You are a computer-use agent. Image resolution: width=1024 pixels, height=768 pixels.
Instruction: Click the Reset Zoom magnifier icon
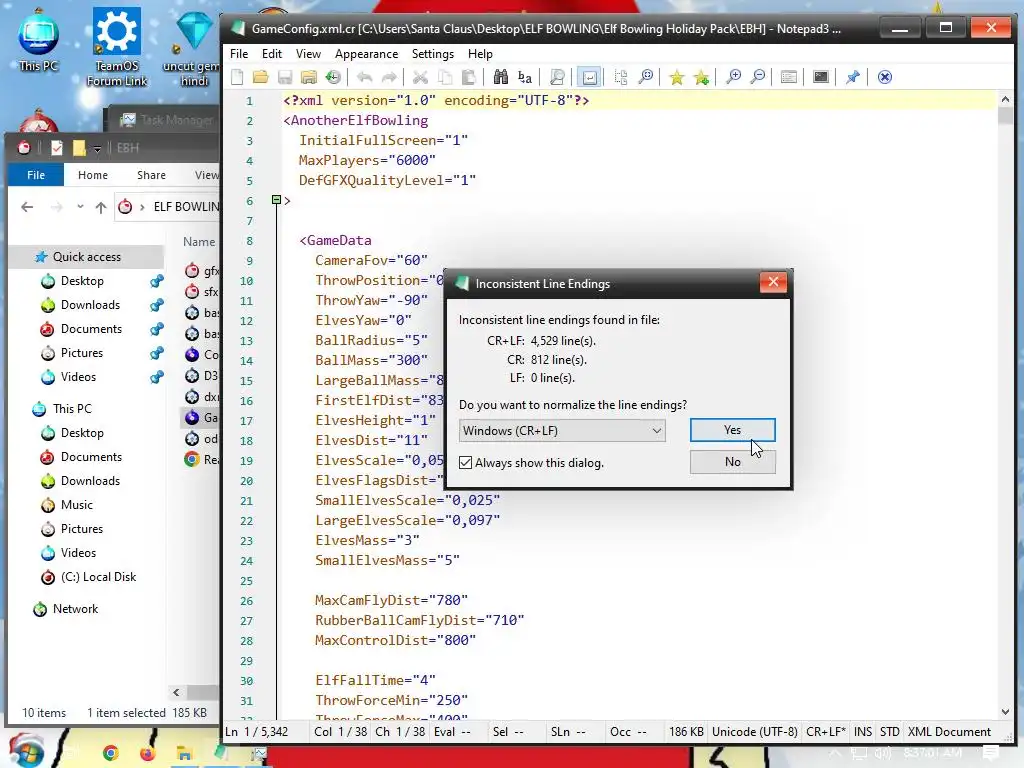(x=645, y=77)
